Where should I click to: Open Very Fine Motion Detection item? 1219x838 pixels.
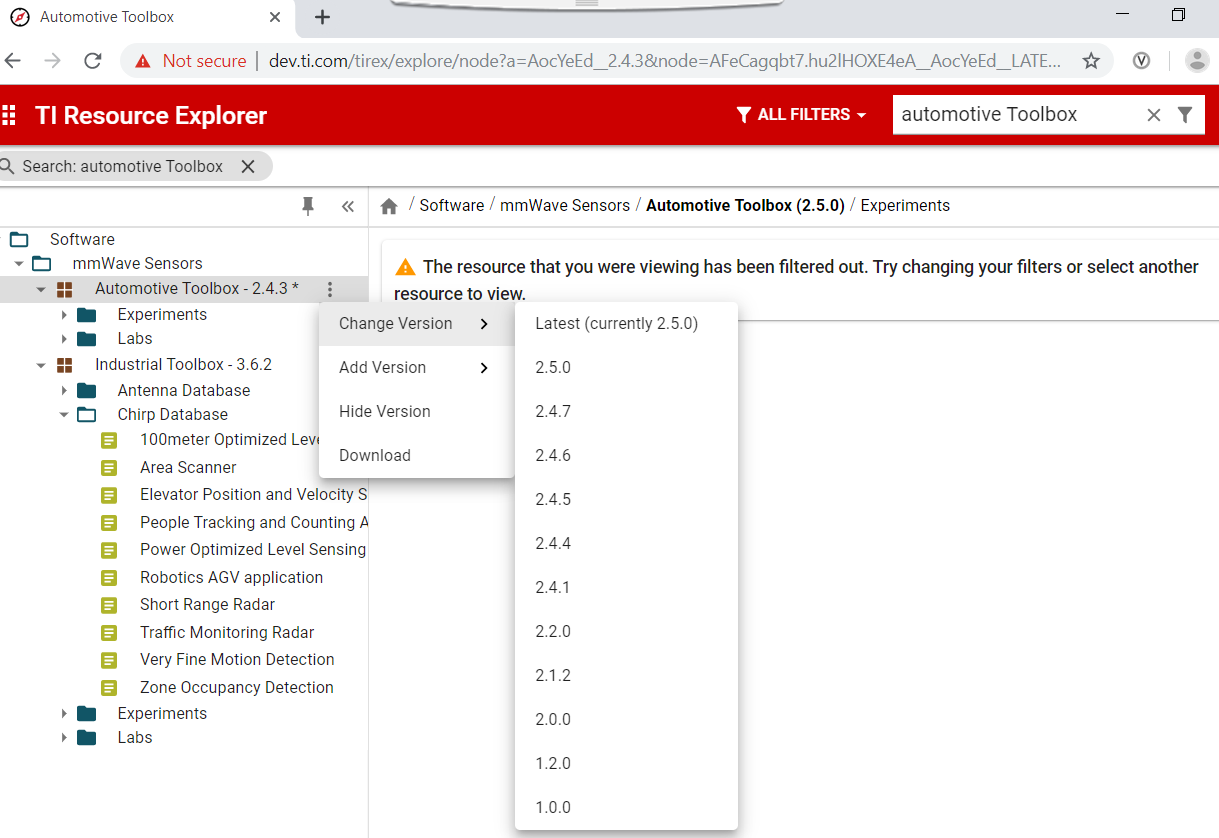click(x=237, y=660)
